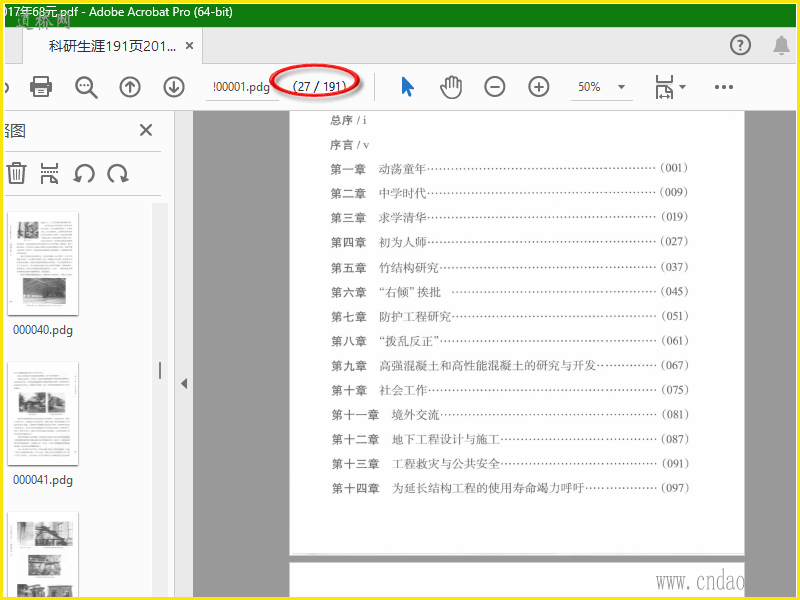Open the Help question mark icon

[x=740, y=45]
